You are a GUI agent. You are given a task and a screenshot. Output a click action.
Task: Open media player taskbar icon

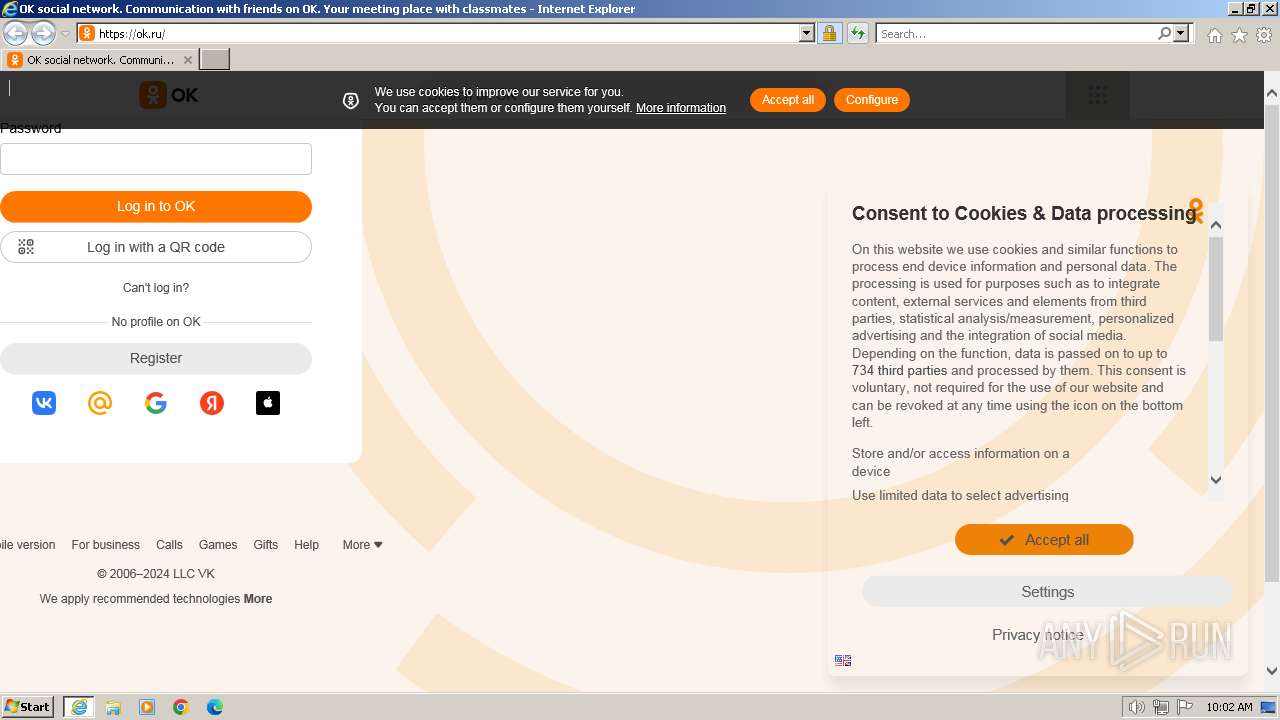[x=147, y=707]
